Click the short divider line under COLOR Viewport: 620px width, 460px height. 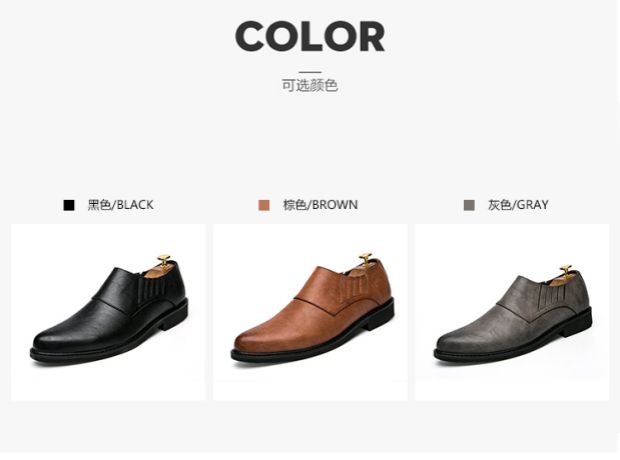click(x=310, y=72)
